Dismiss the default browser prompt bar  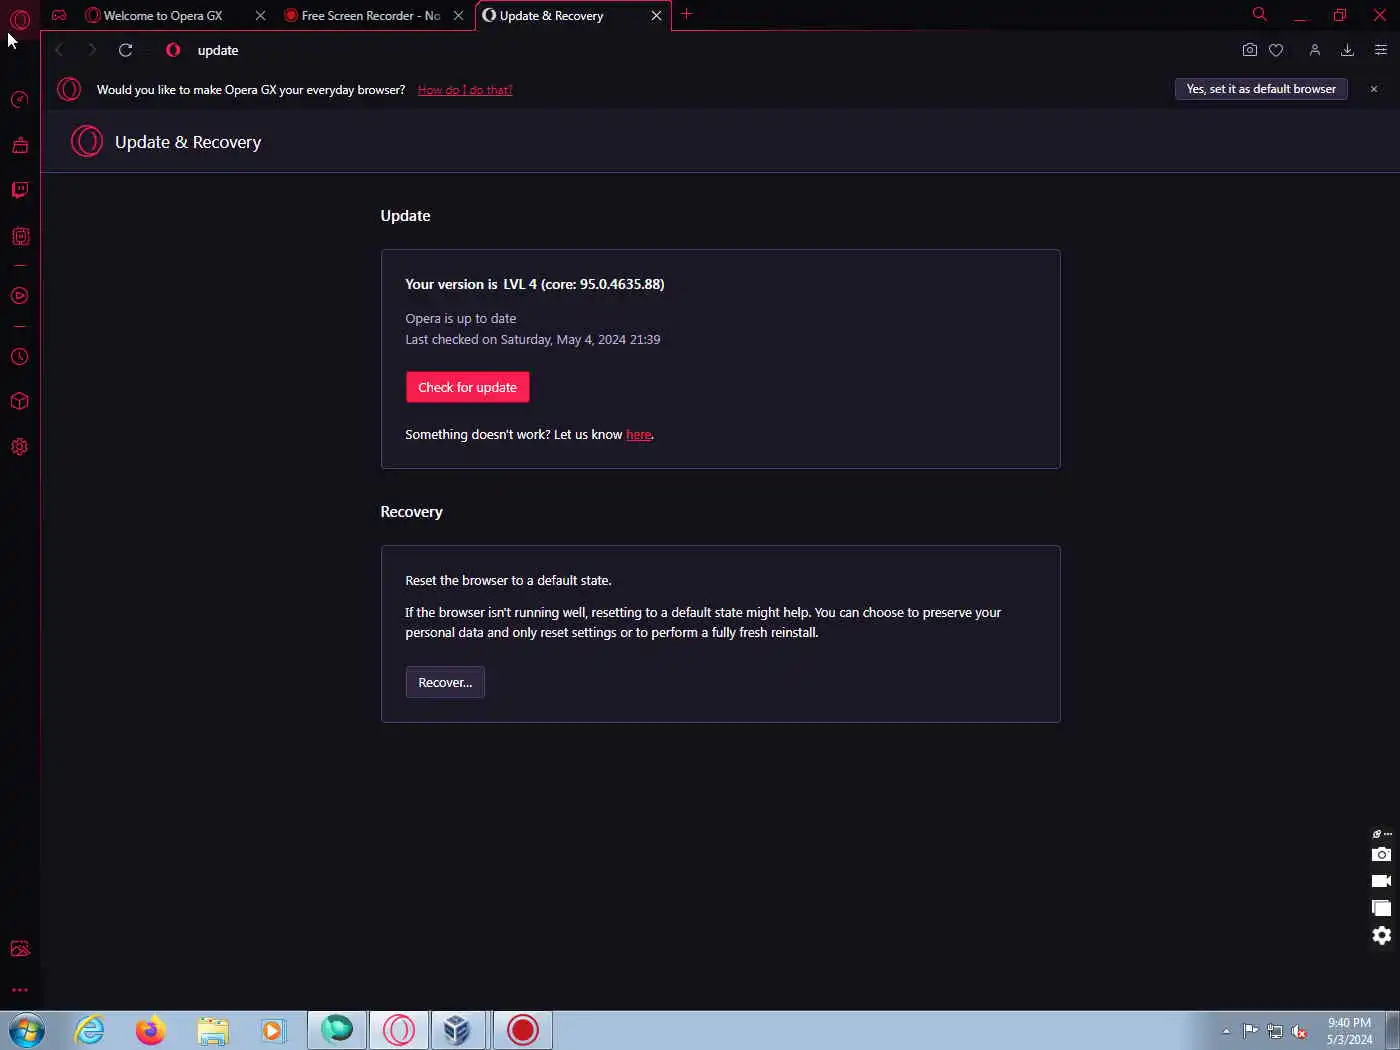(x=1373, y=89)
